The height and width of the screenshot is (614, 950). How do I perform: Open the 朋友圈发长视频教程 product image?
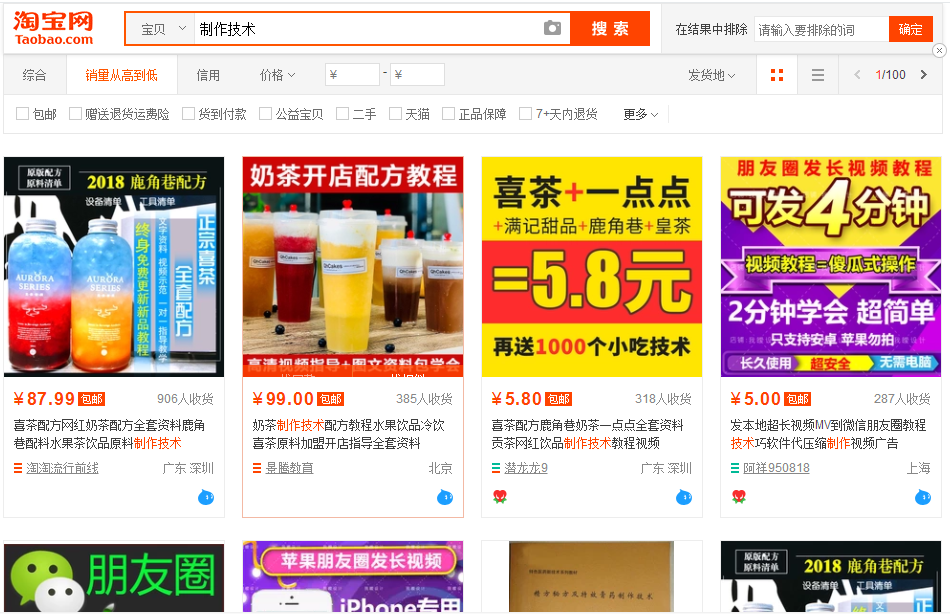[x=831, y=267]
